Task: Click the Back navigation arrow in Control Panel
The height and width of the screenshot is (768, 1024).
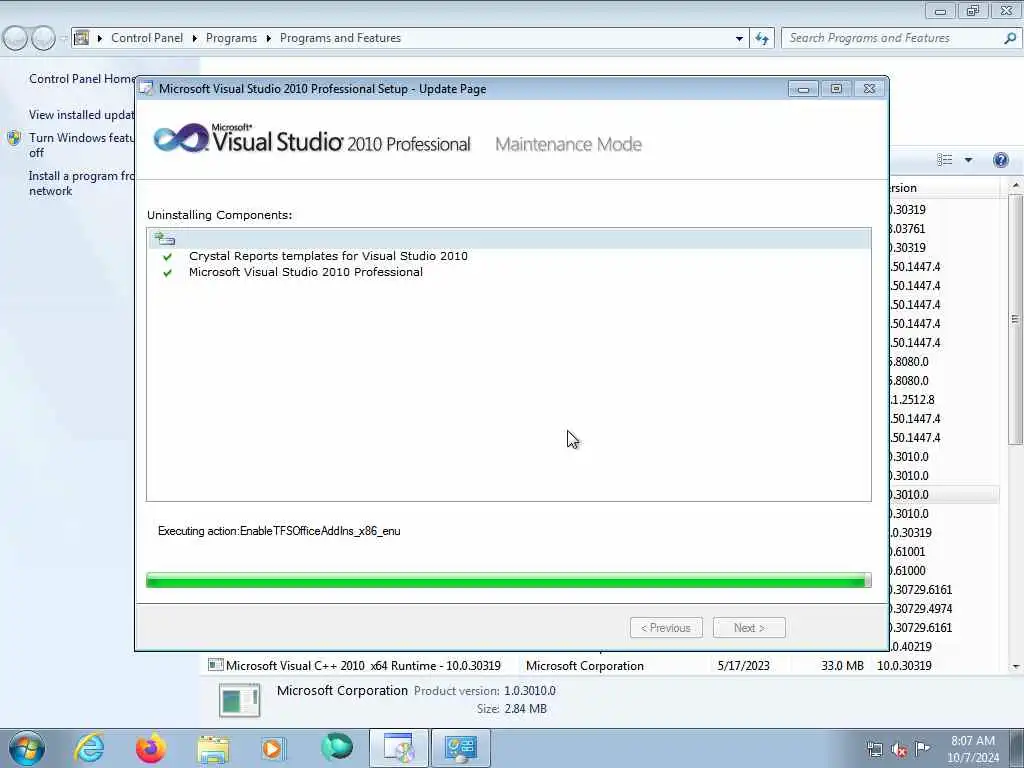Action: [x=15, y=39]
